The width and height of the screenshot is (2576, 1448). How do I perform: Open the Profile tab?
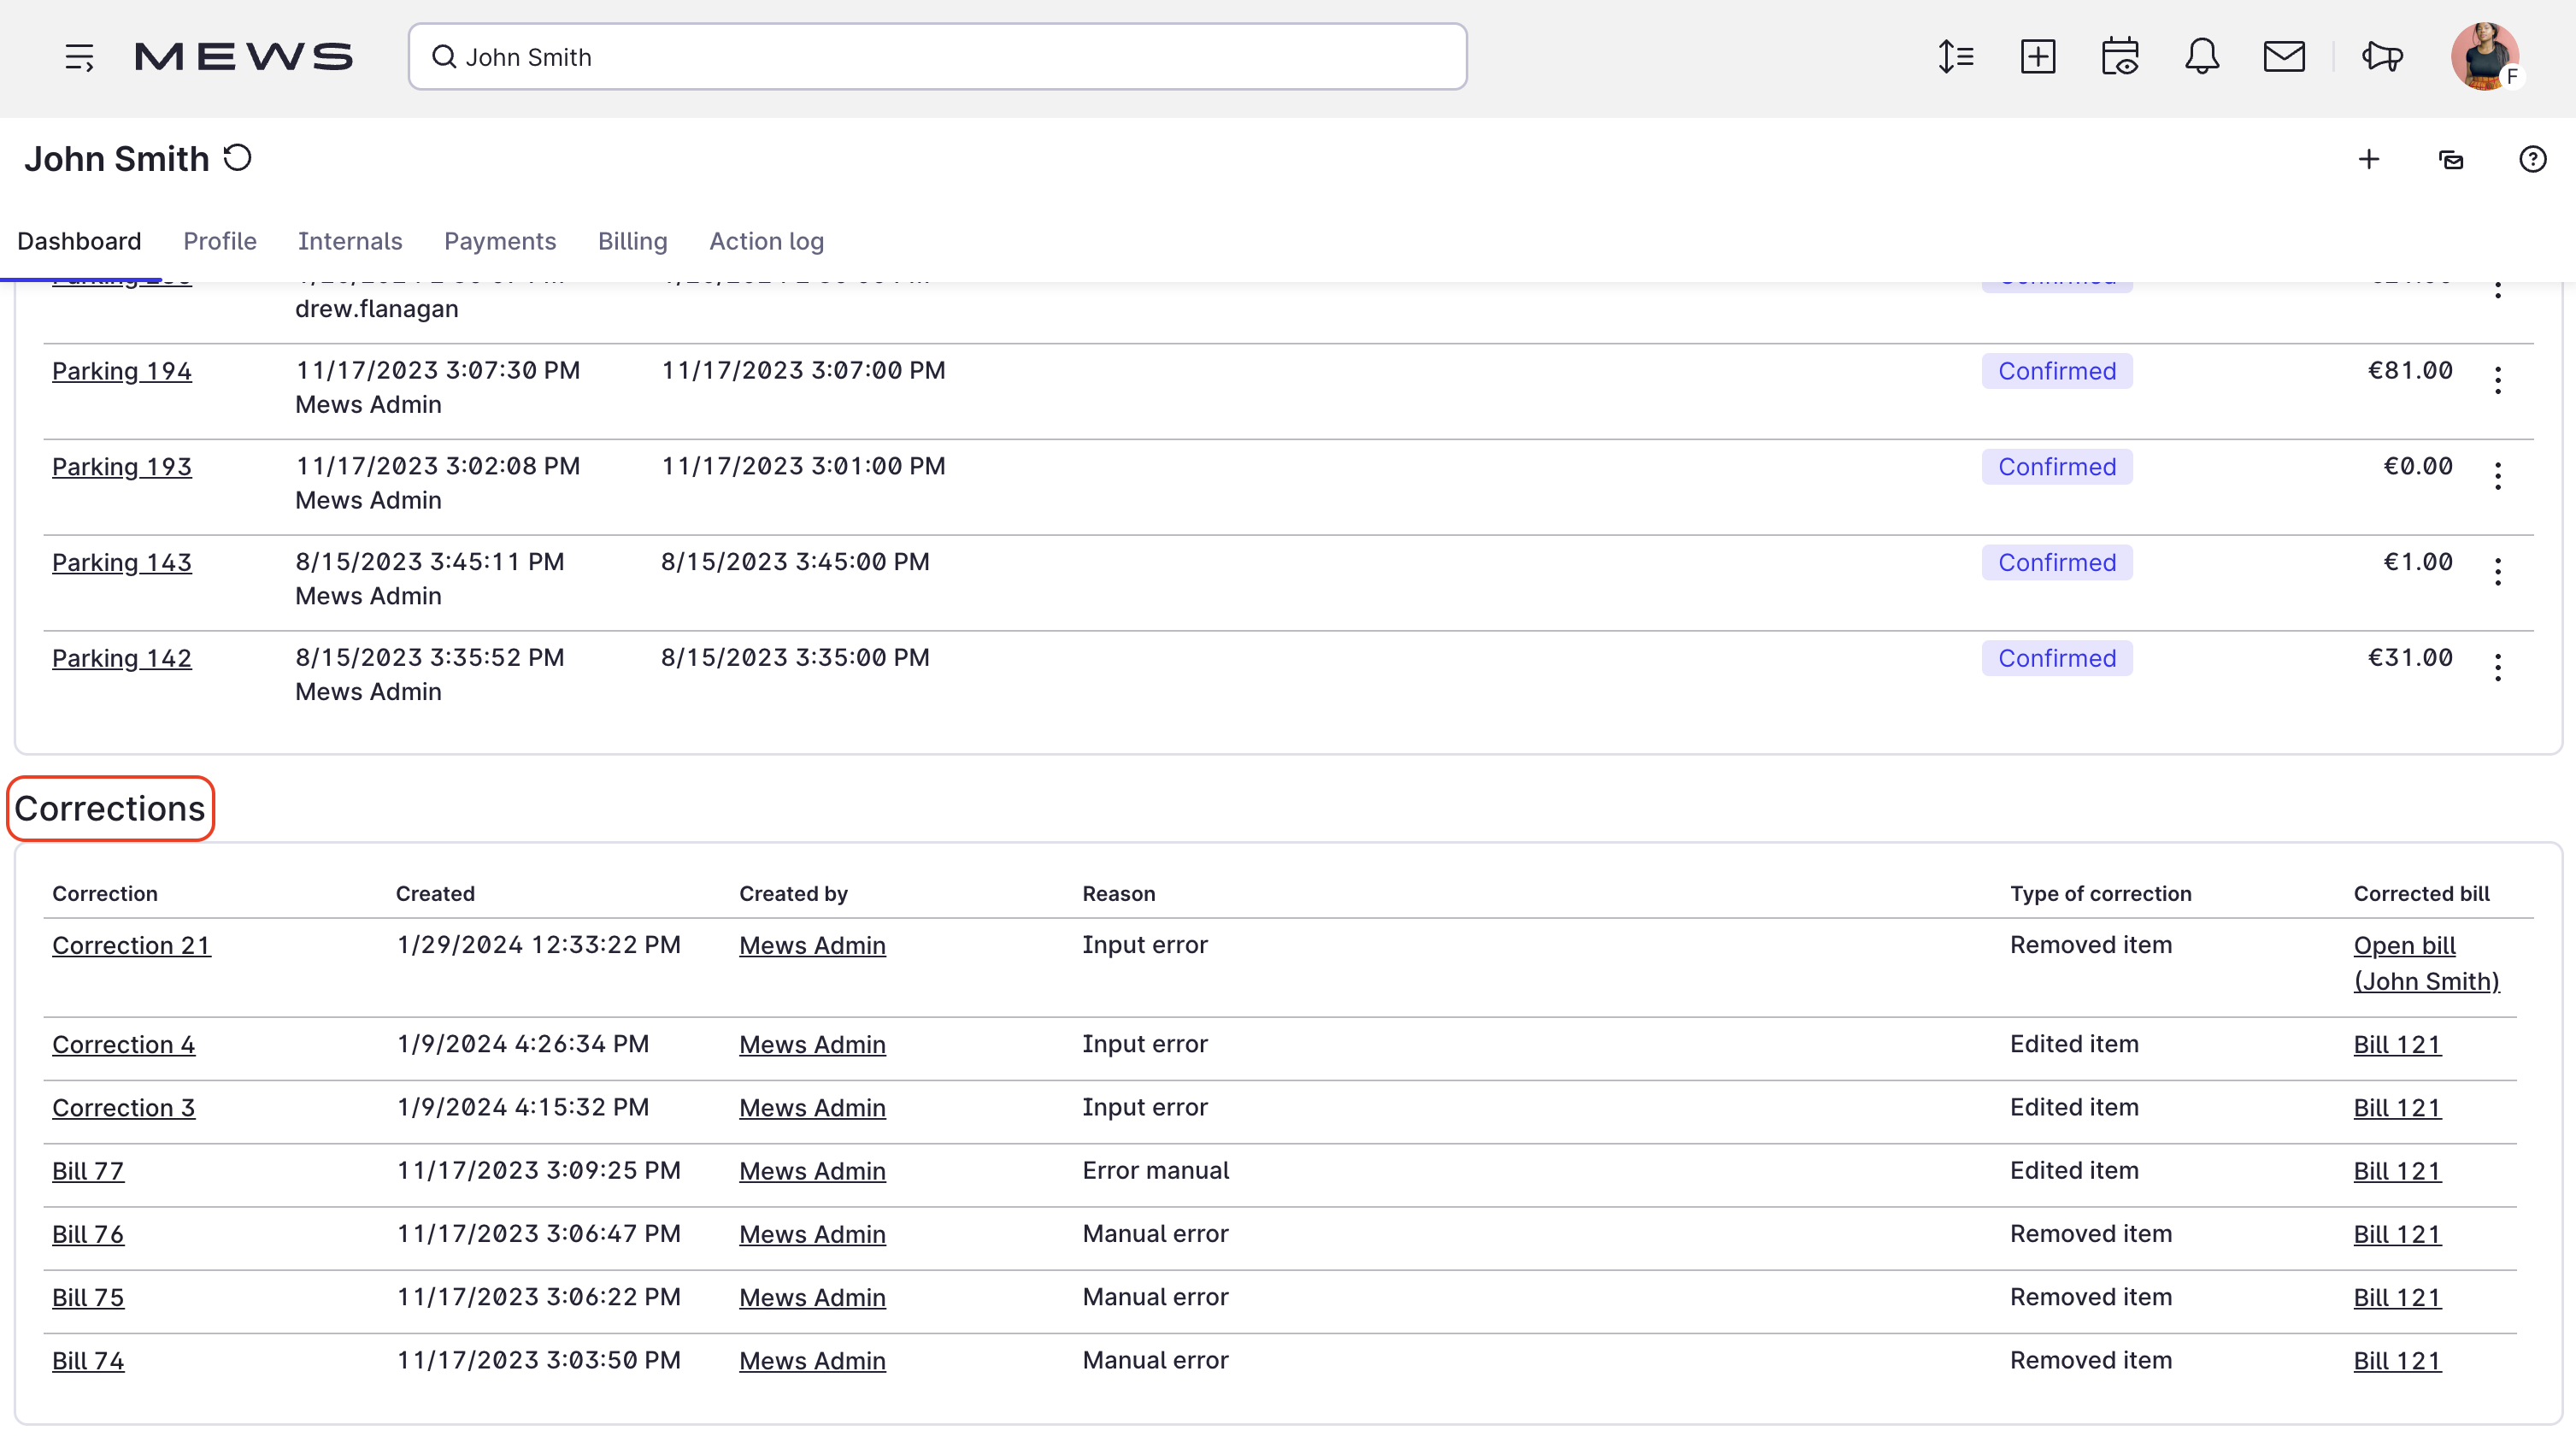click(x=219, y=241)
